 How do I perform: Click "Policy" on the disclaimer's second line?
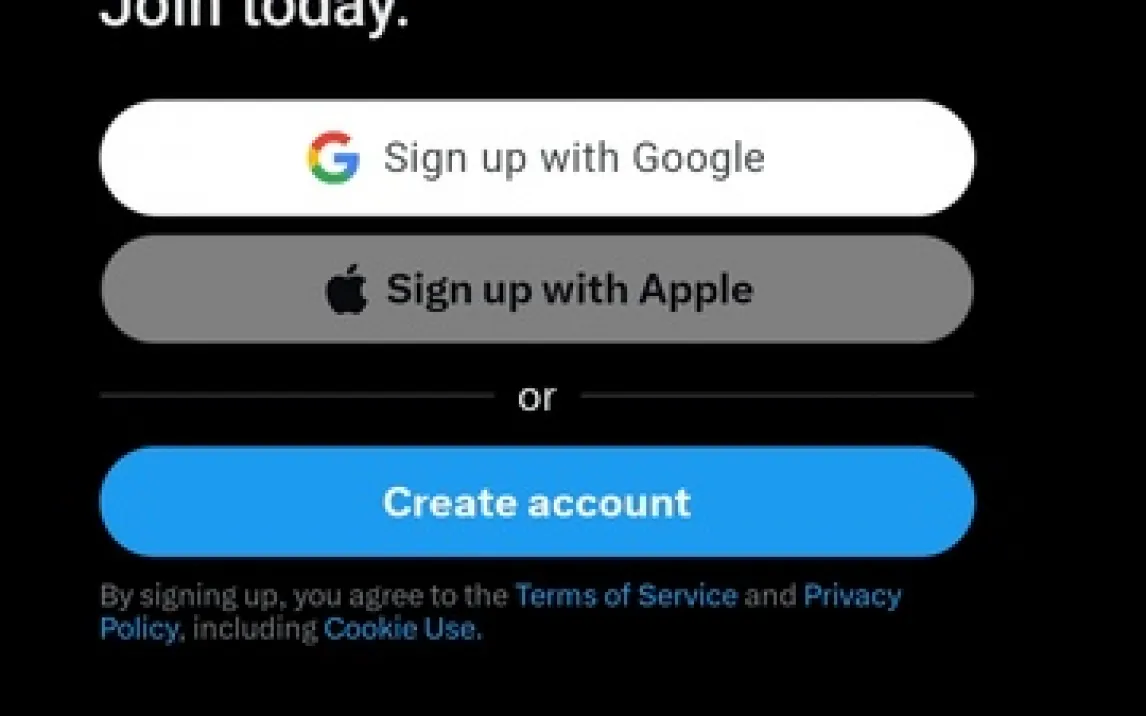pos(140,629)
